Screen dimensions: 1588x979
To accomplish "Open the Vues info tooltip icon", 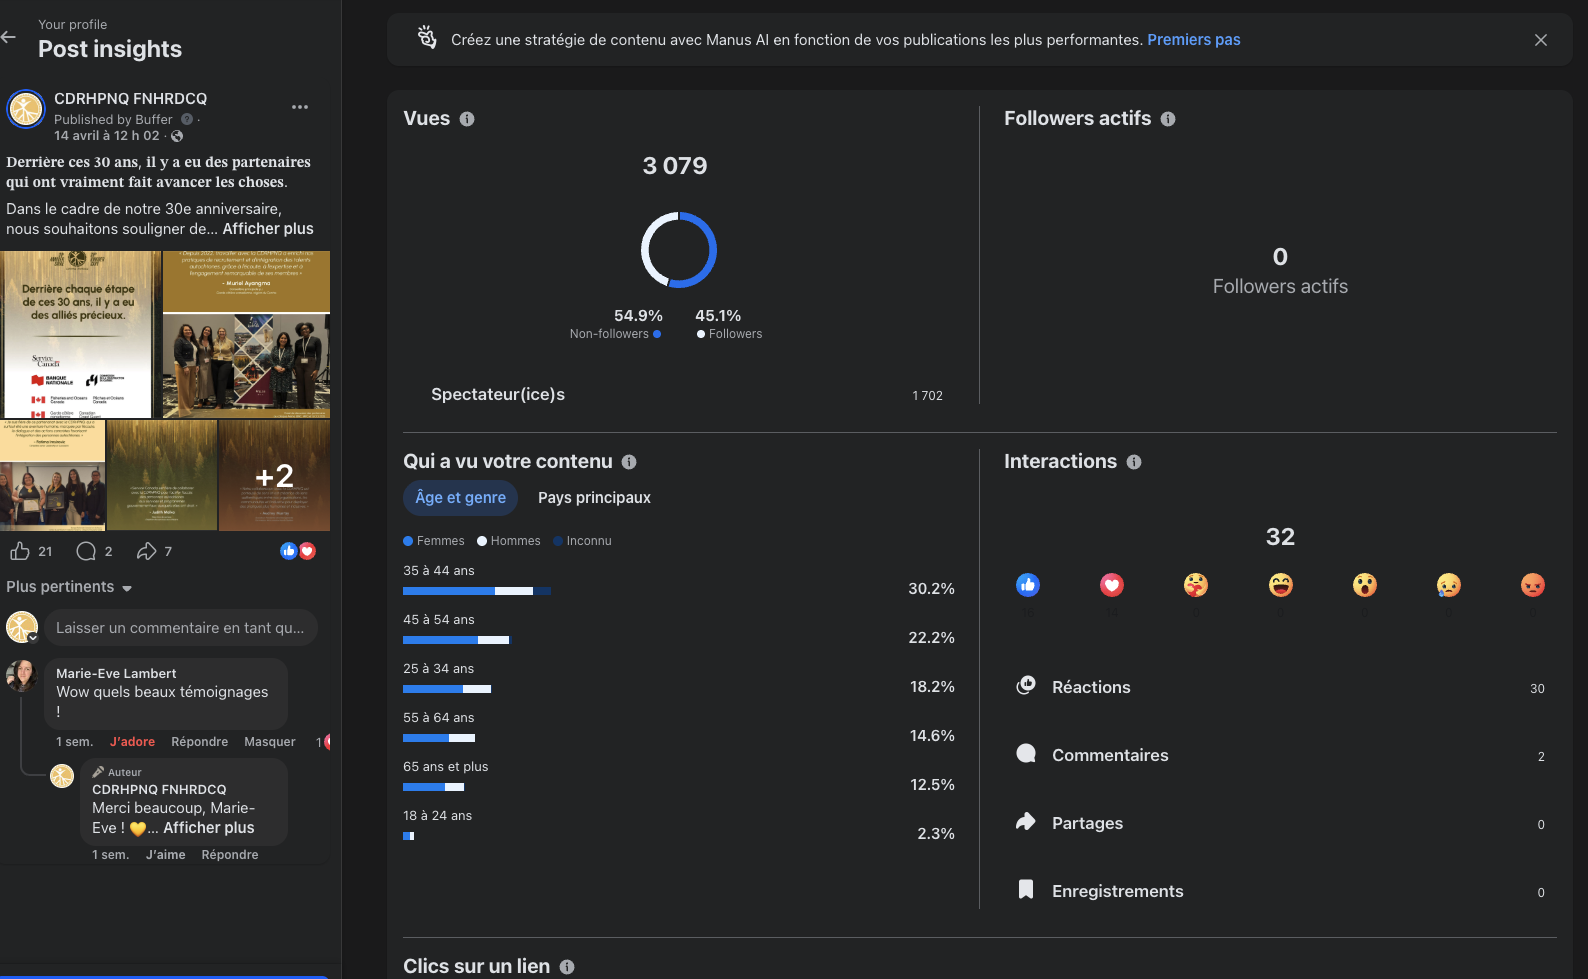I will pyautogui.click(x=467, y=119).
